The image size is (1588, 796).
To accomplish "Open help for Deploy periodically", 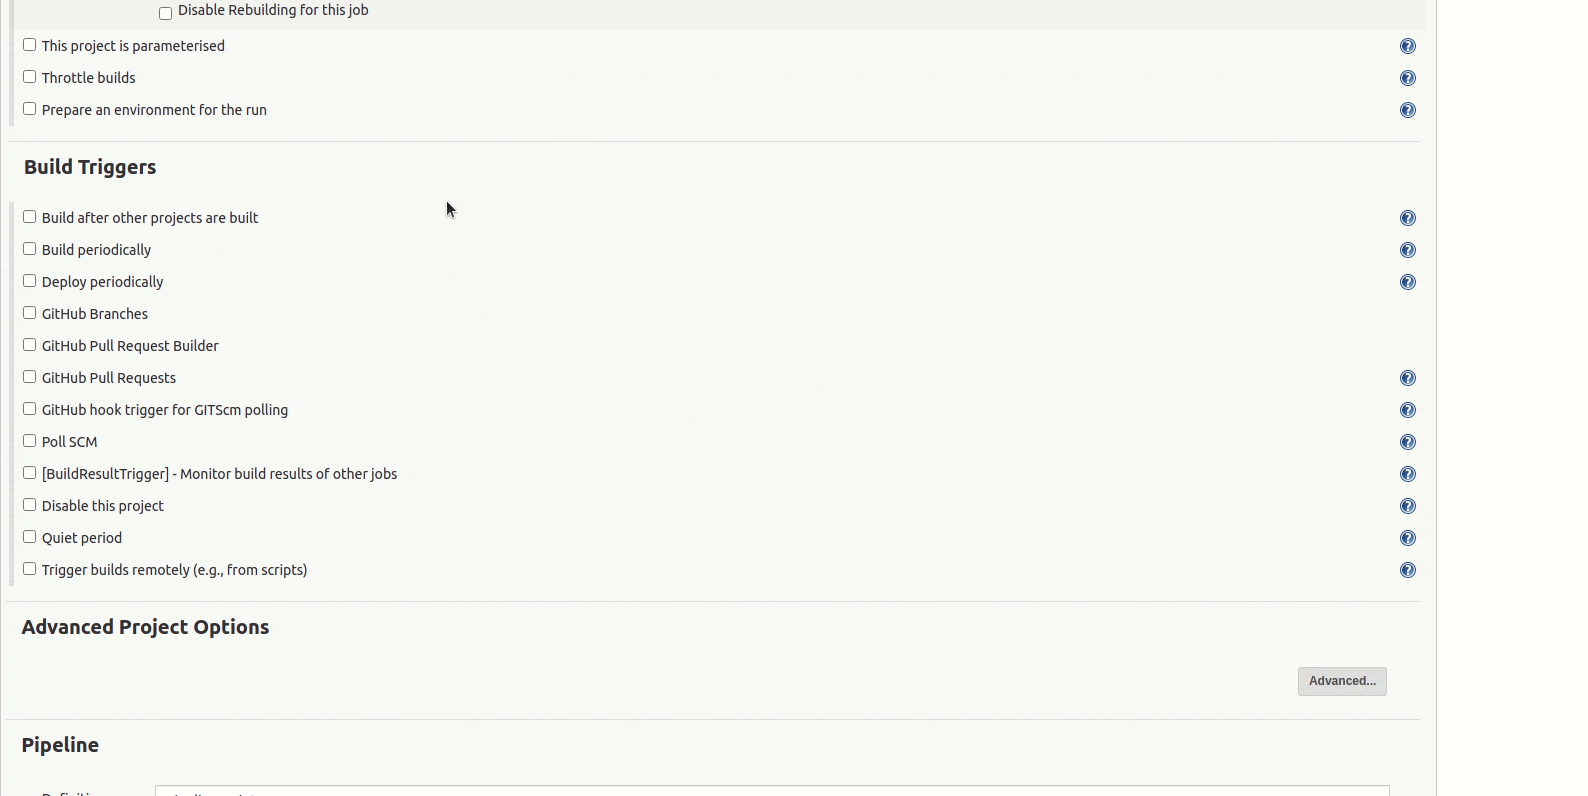I will tap(1408, 282).
